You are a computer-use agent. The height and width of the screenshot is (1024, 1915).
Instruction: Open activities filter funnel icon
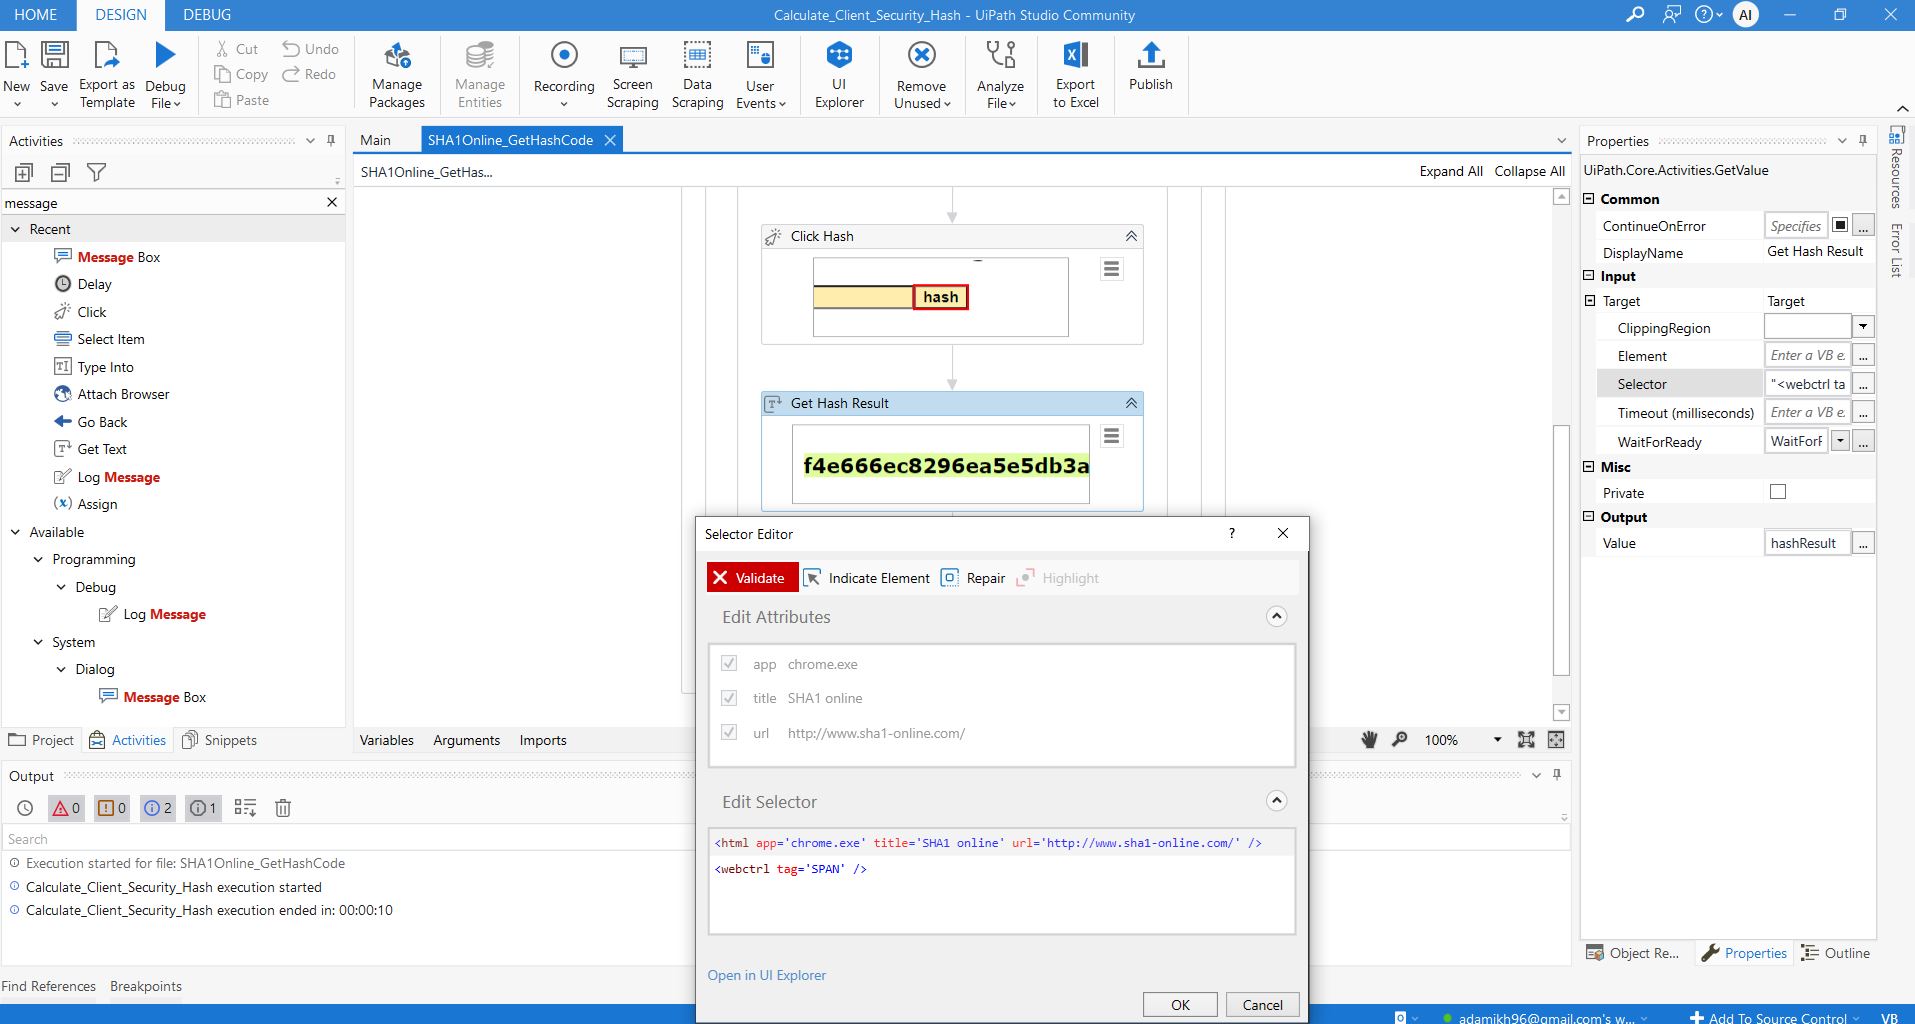click(x=96, y=172)
